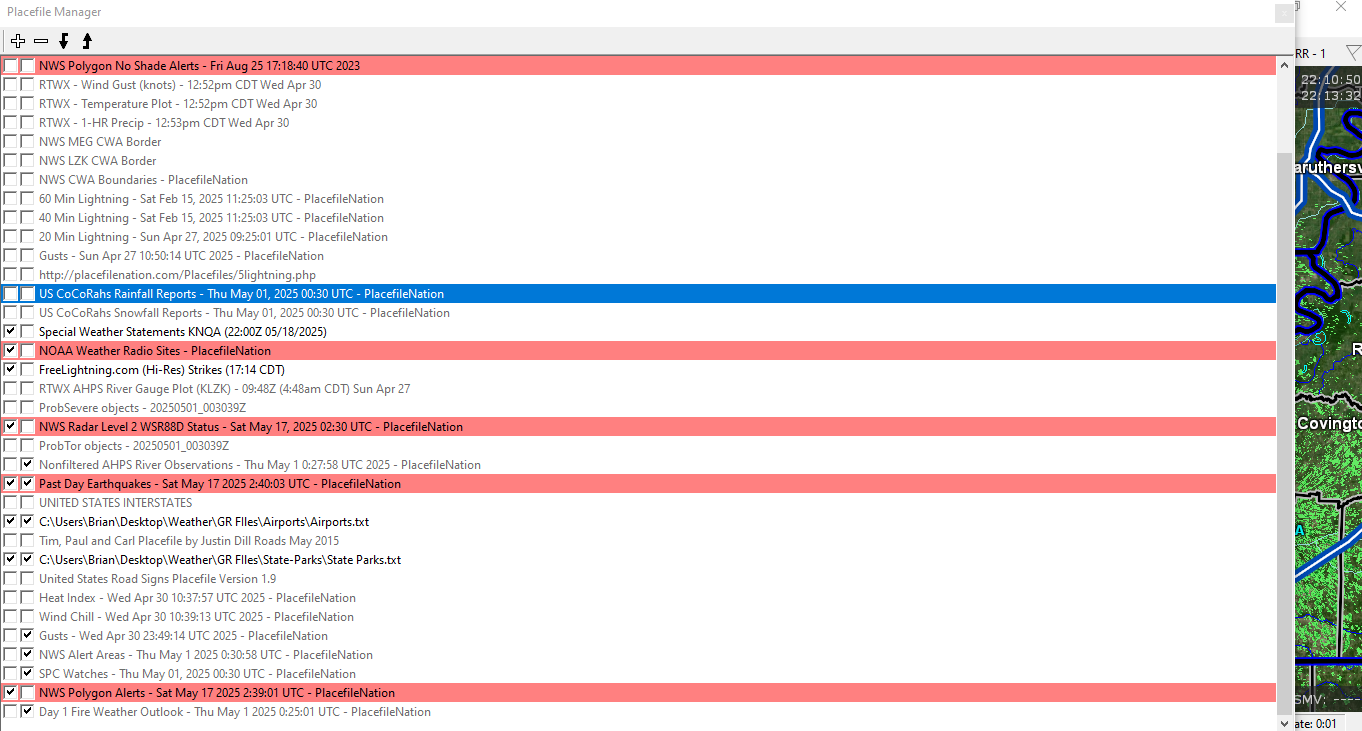The height and width of the screenshot is (731, 1362).
Task: Click the minus icon to remove placefile
Action: [x=41, y=41]
